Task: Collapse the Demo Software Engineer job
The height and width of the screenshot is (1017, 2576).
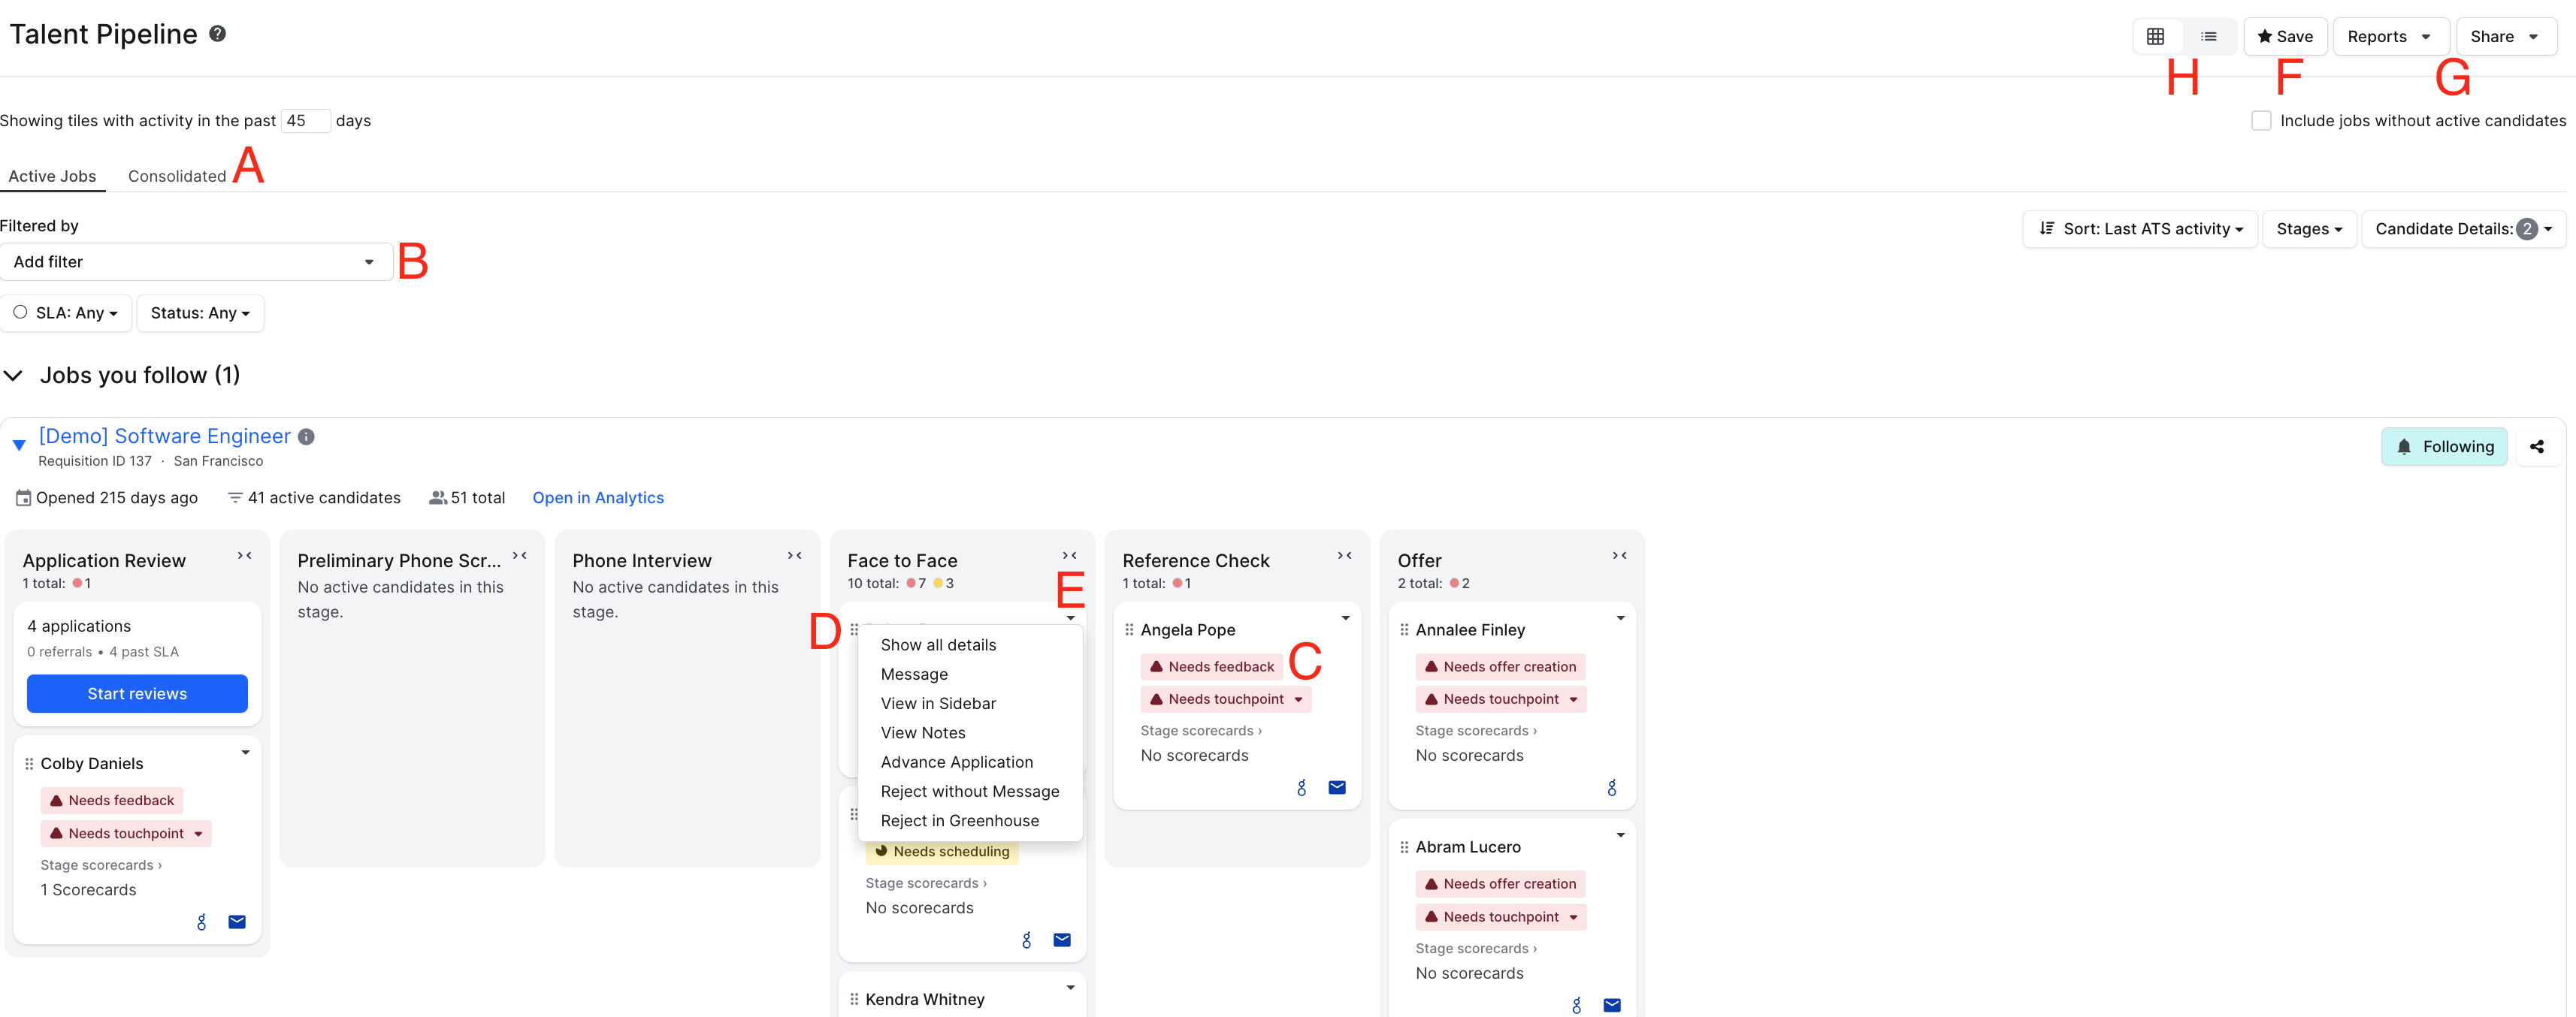Action: point(19,445)
